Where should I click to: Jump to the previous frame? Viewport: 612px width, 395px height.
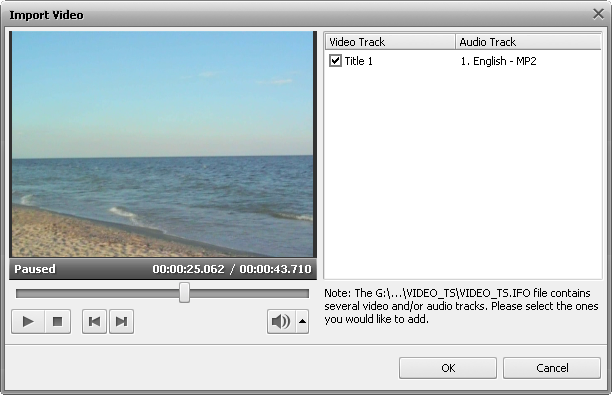[94, 322]
